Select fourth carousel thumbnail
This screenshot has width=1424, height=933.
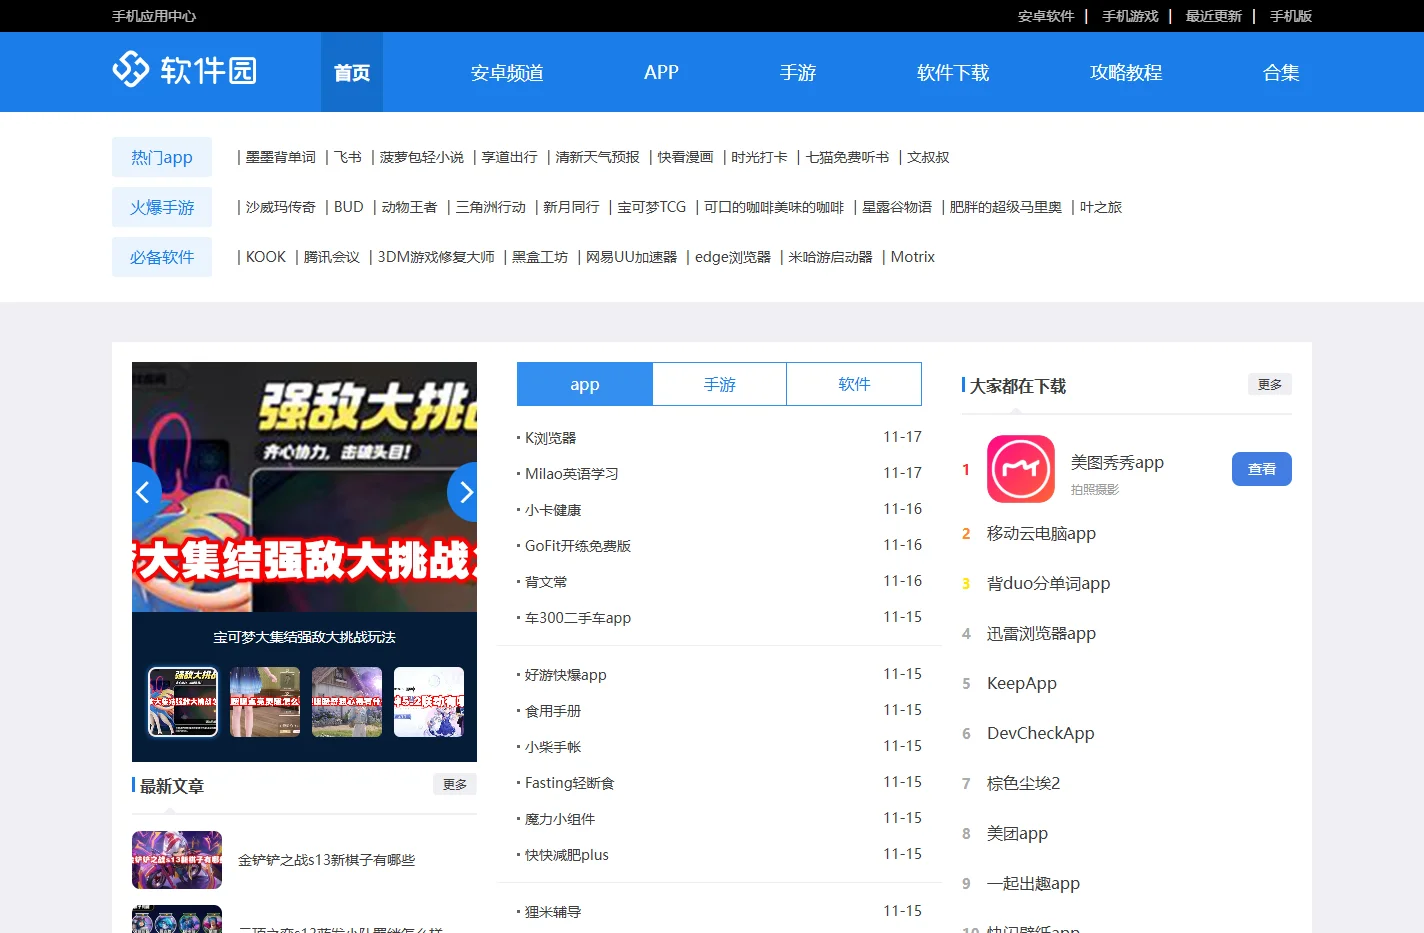tap(429, 702)
